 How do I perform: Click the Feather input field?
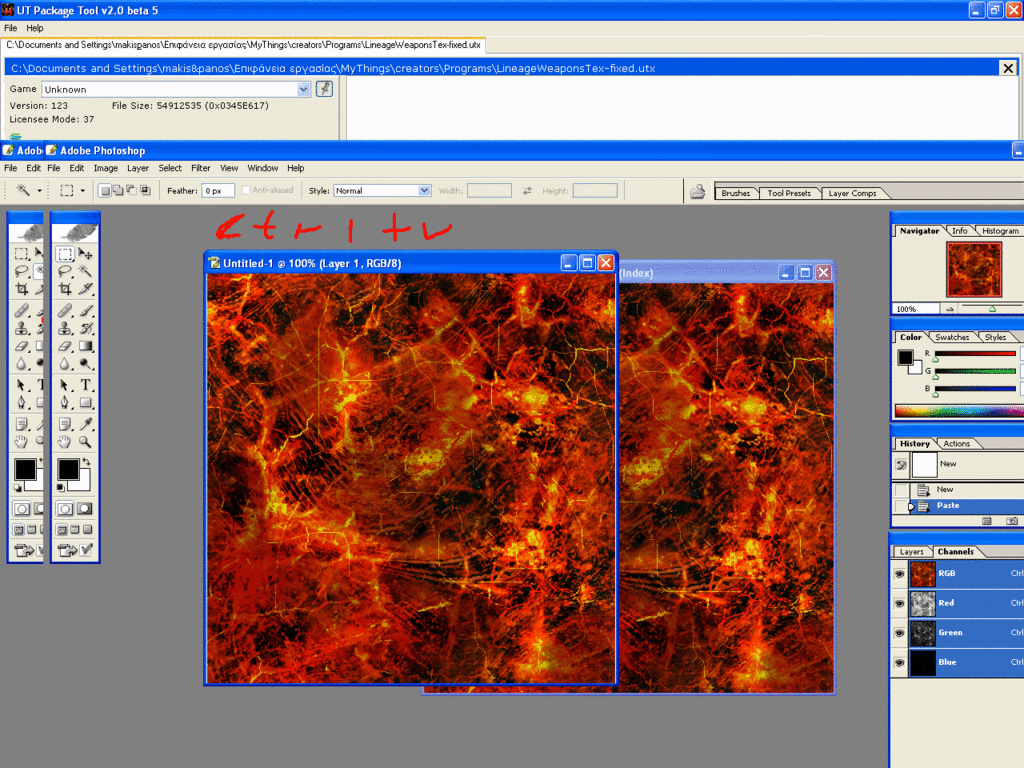[x=217, y=190]
